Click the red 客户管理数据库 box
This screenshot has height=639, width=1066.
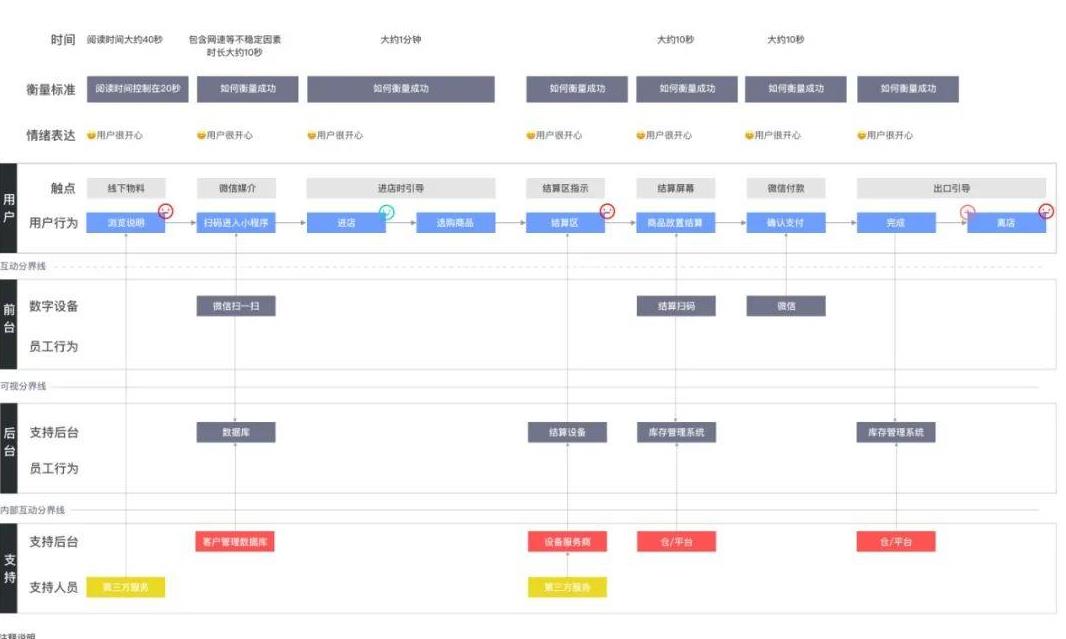coord(235,542)
